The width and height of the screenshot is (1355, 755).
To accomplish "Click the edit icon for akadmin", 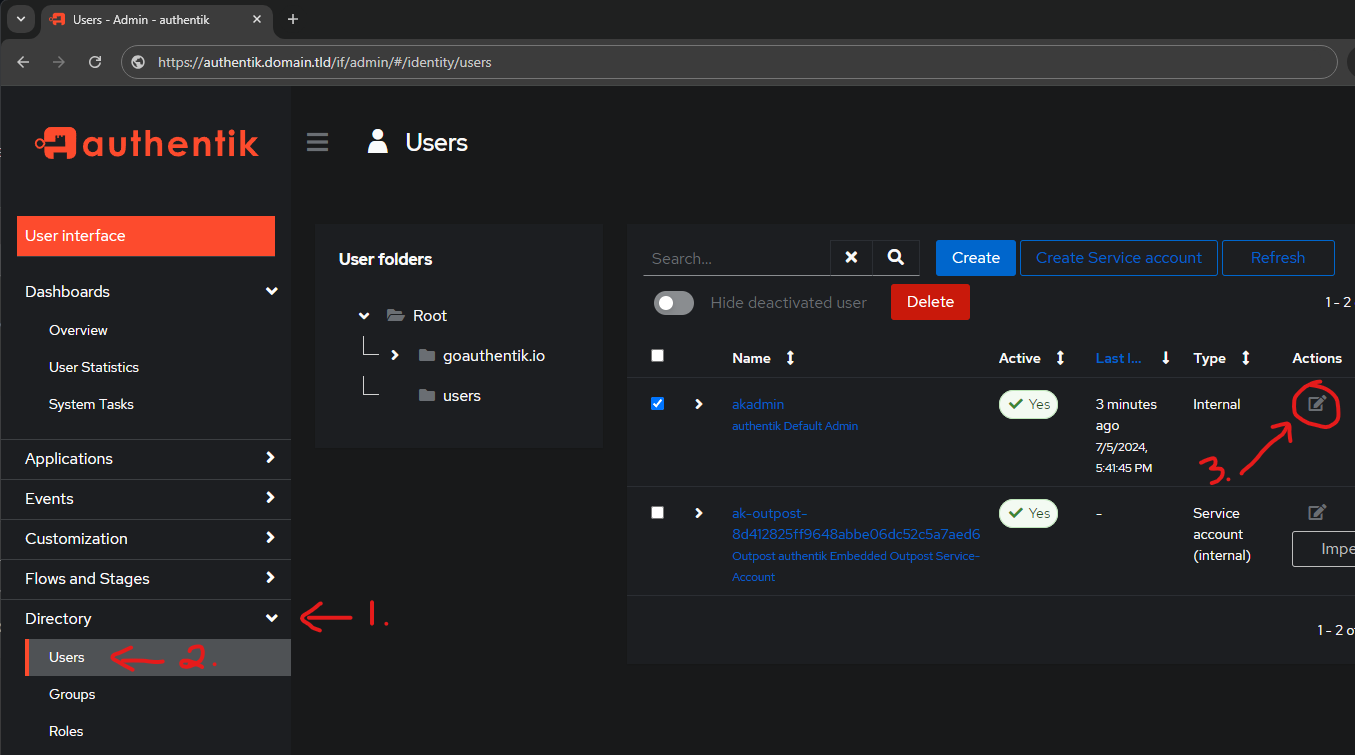I will pos(1317,403).
